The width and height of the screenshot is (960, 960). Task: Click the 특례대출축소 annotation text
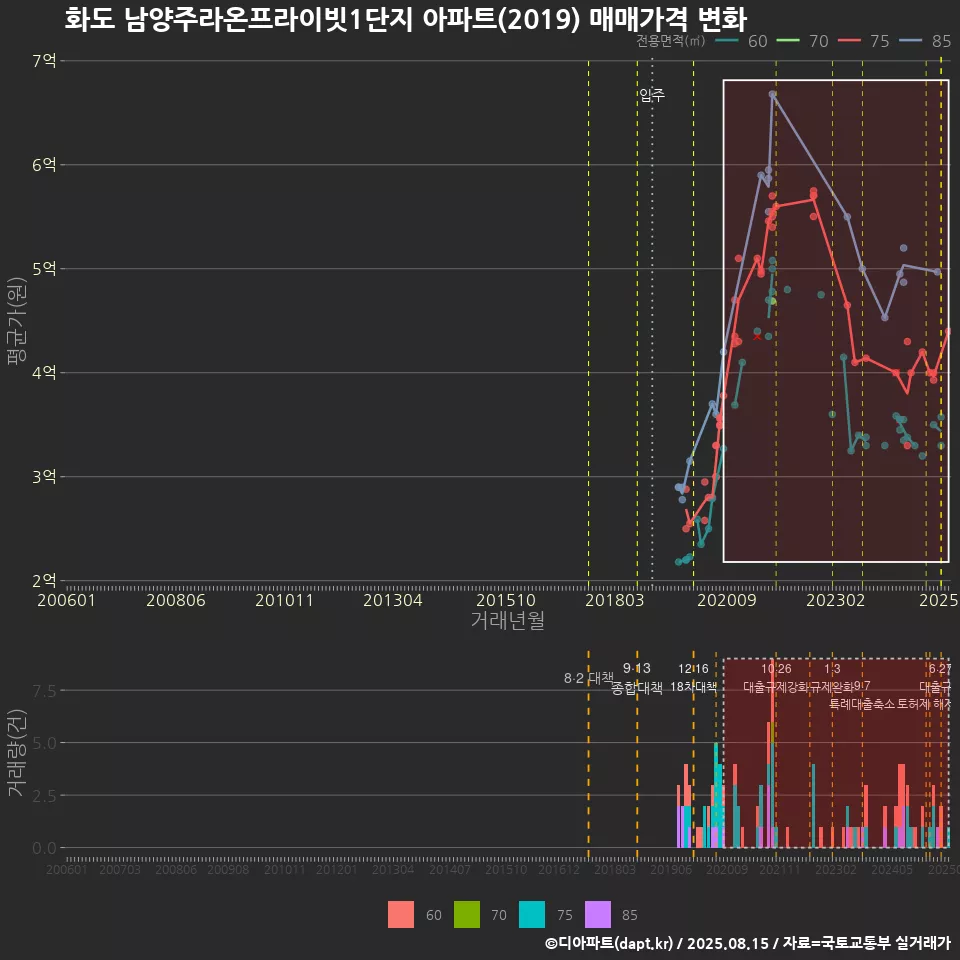[862, 704]
